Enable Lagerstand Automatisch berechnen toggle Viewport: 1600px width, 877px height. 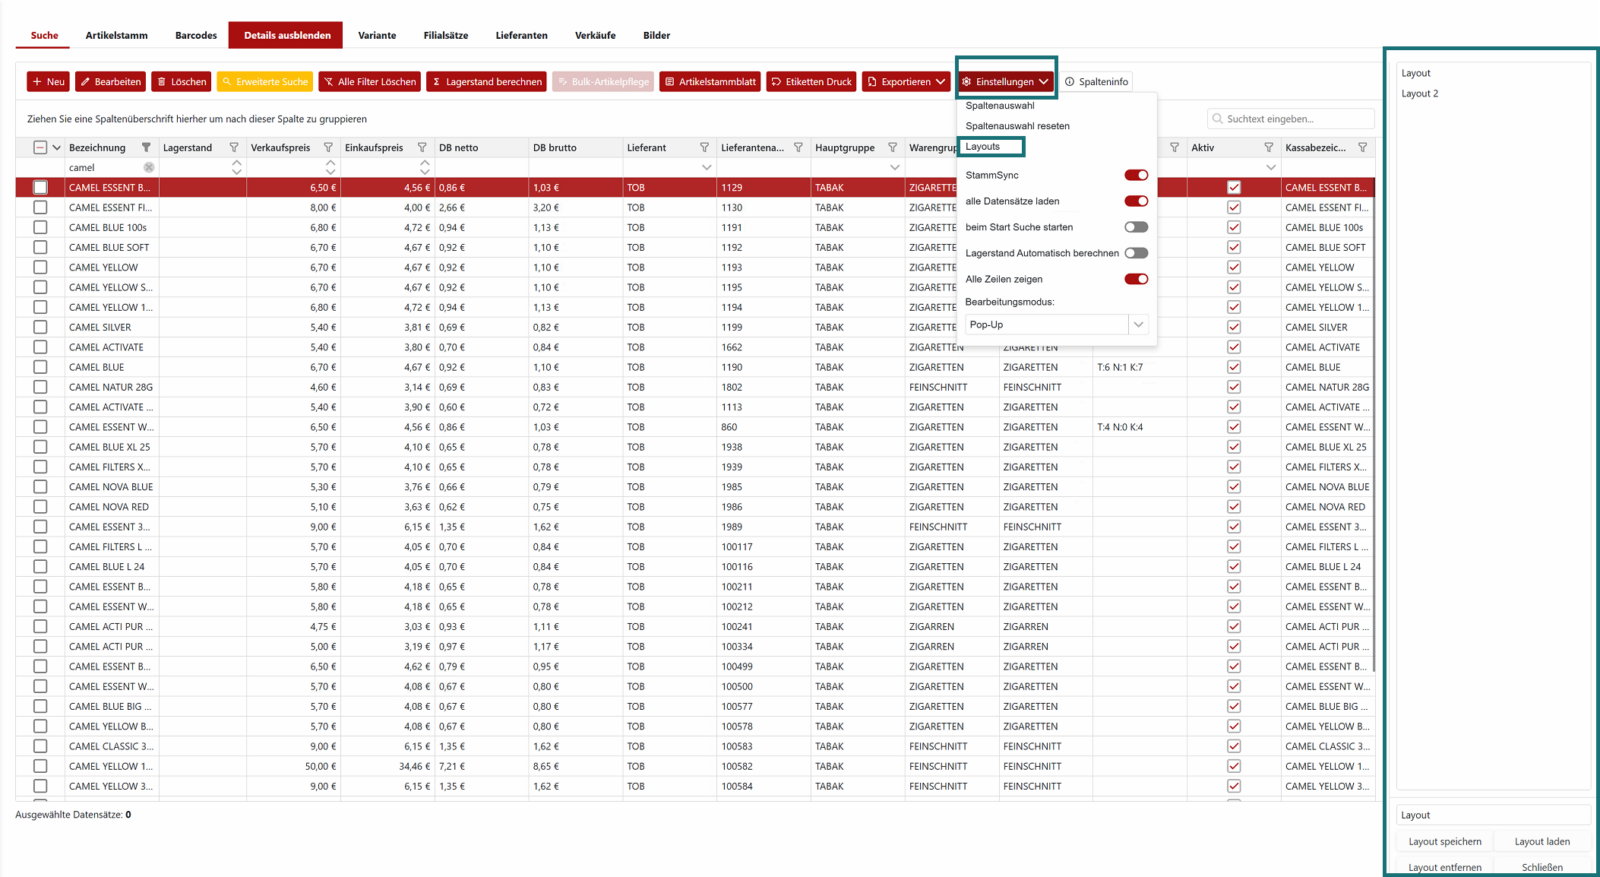(1136, 253)
